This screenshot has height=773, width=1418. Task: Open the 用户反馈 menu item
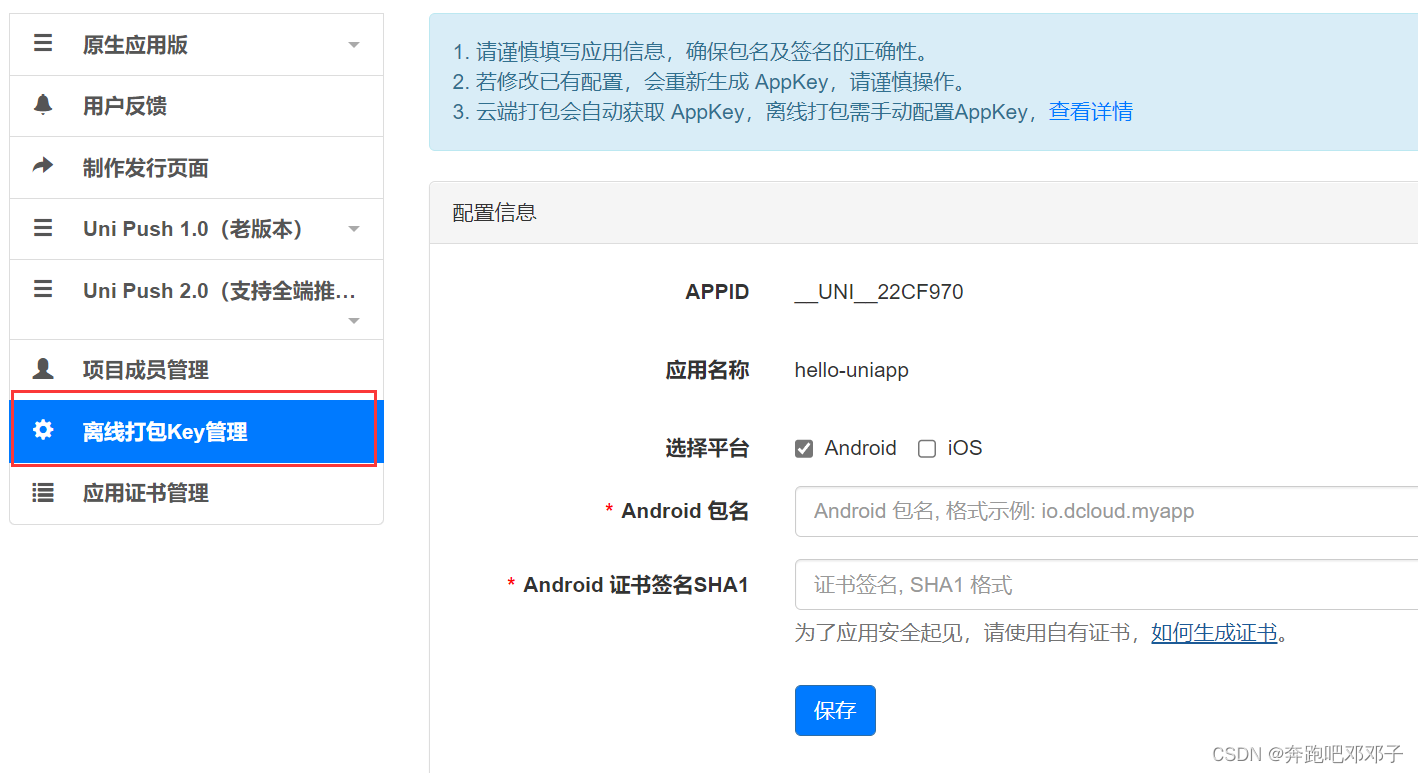point(197,106)
